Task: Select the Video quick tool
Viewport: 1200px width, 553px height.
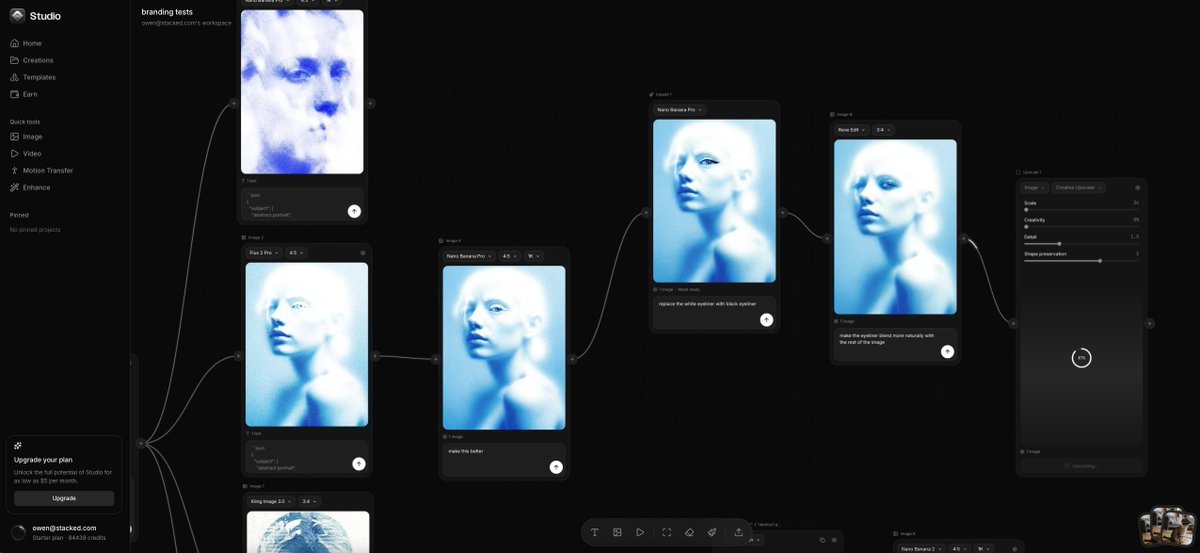Action: point(25,153)
